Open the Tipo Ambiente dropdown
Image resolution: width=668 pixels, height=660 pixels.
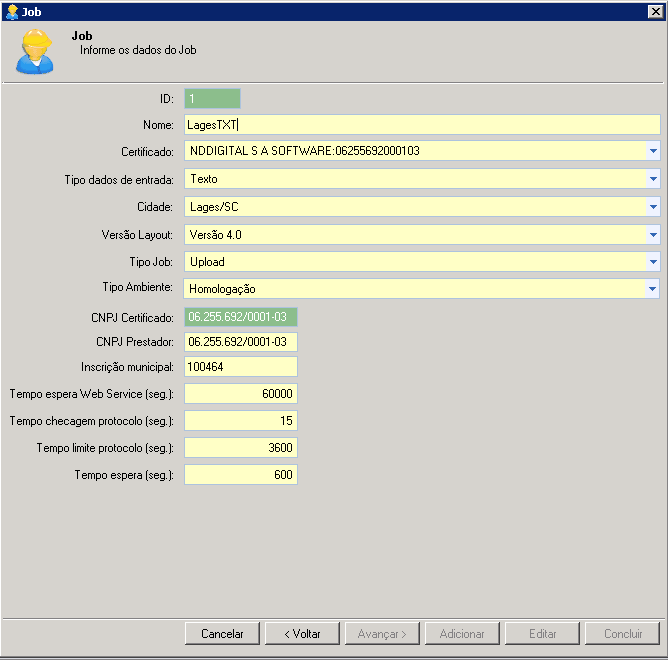coord(652,289)
